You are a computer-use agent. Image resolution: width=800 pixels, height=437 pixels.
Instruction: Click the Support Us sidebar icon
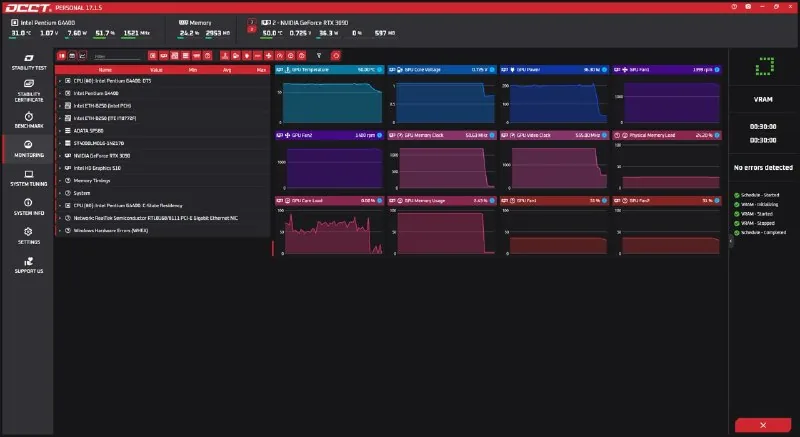[x=29, y=265]
